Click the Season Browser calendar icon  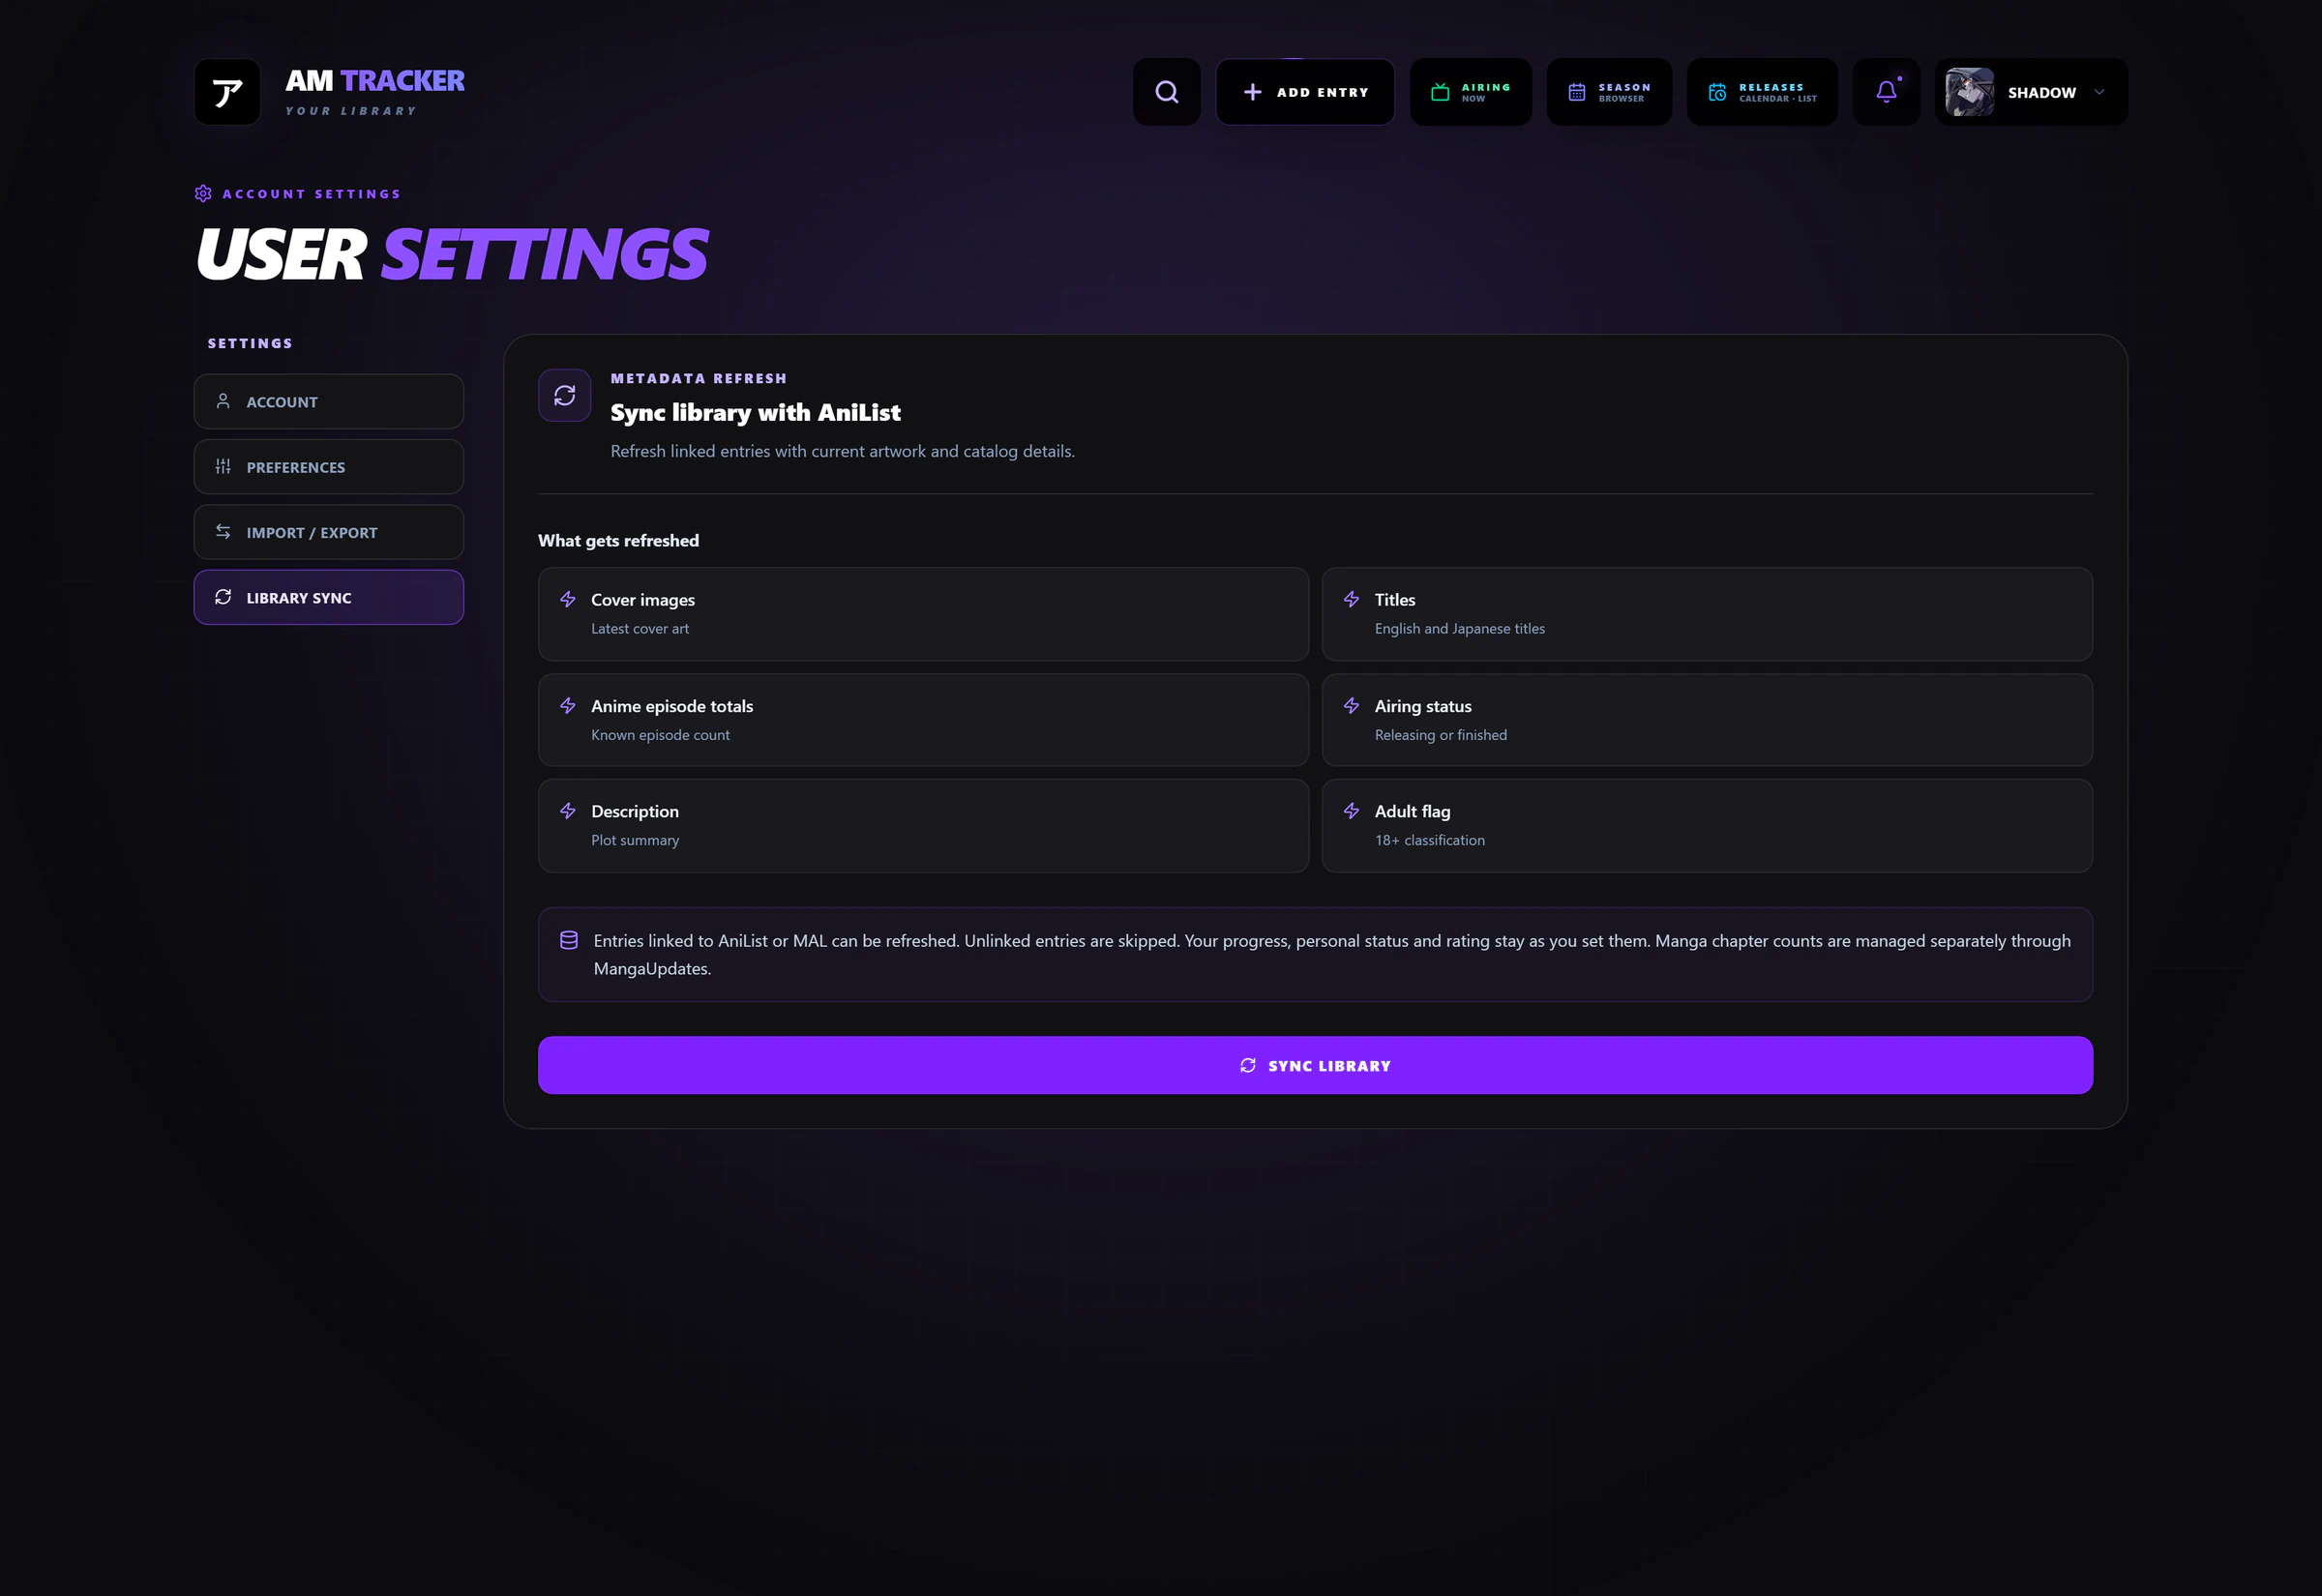(x=1577, y=92)
